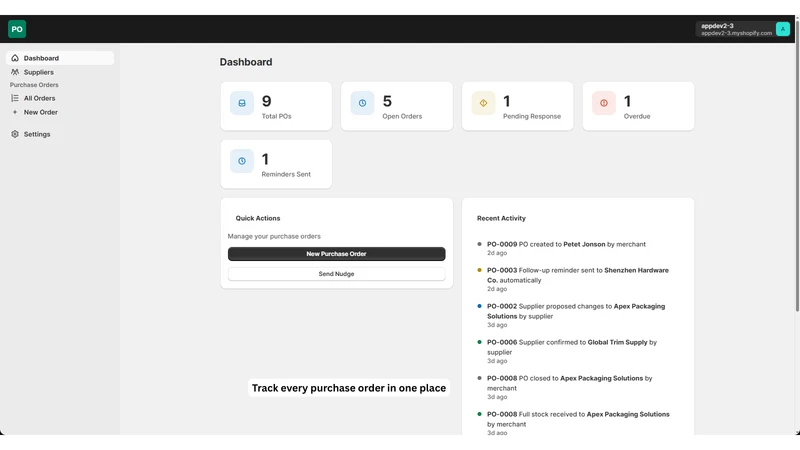Click the Purchase Orders section label
Screen dimensions: 800x450
(34, 85)
